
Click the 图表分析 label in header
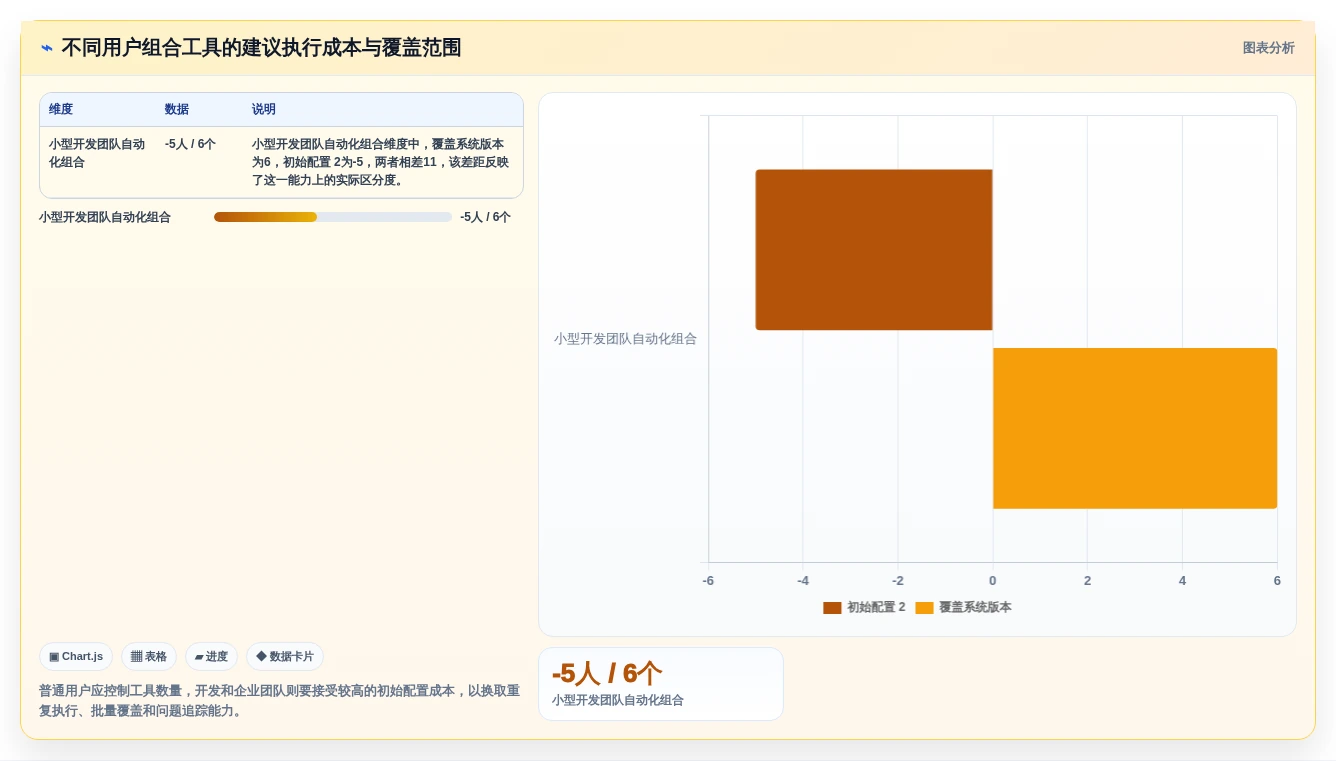[1268, 48]
